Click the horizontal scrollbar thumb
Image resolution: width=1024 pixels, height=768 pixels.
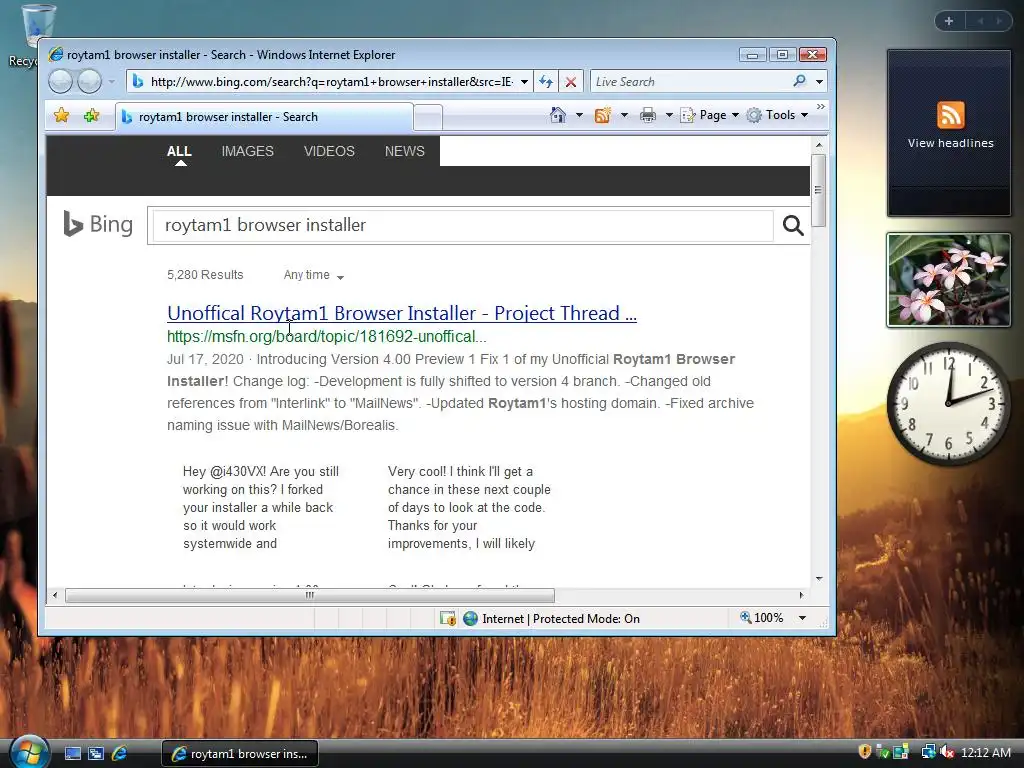tap(310, 595)
